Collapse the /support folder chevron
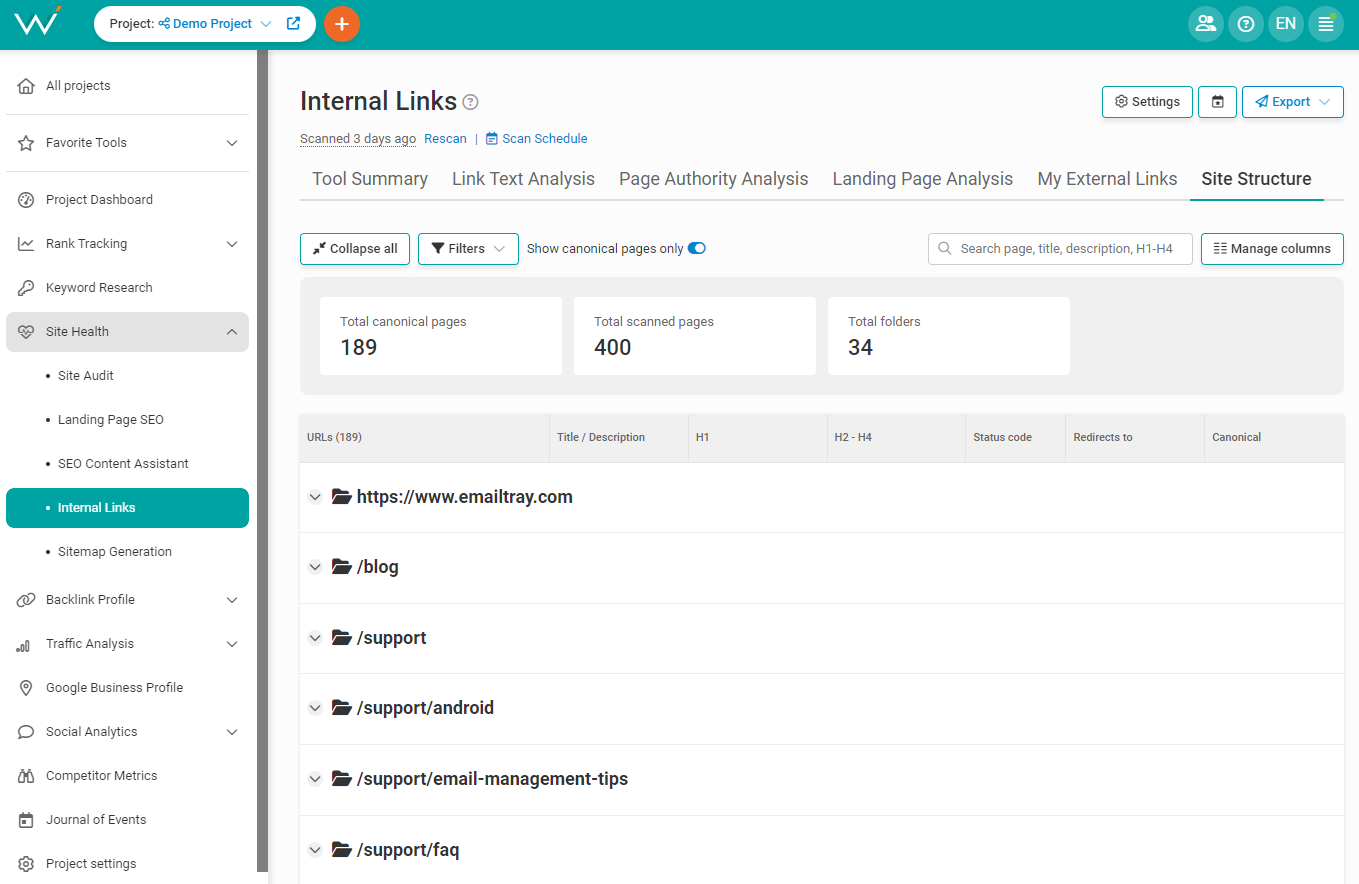1359x884 pixels. click(315, 638)
